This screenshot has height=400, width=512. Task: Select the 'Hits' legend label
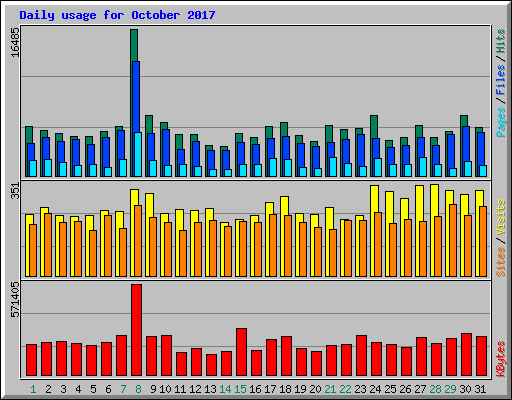(501, 41)
